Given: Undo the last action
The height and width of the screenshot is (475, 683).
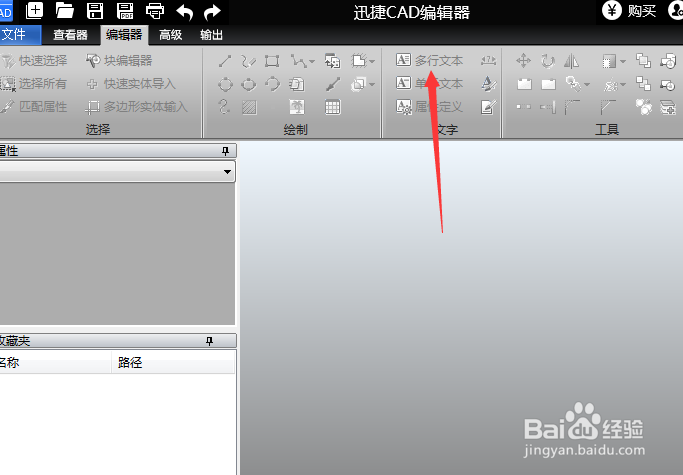Looking at the screenshot, I should tap(185, 12).
